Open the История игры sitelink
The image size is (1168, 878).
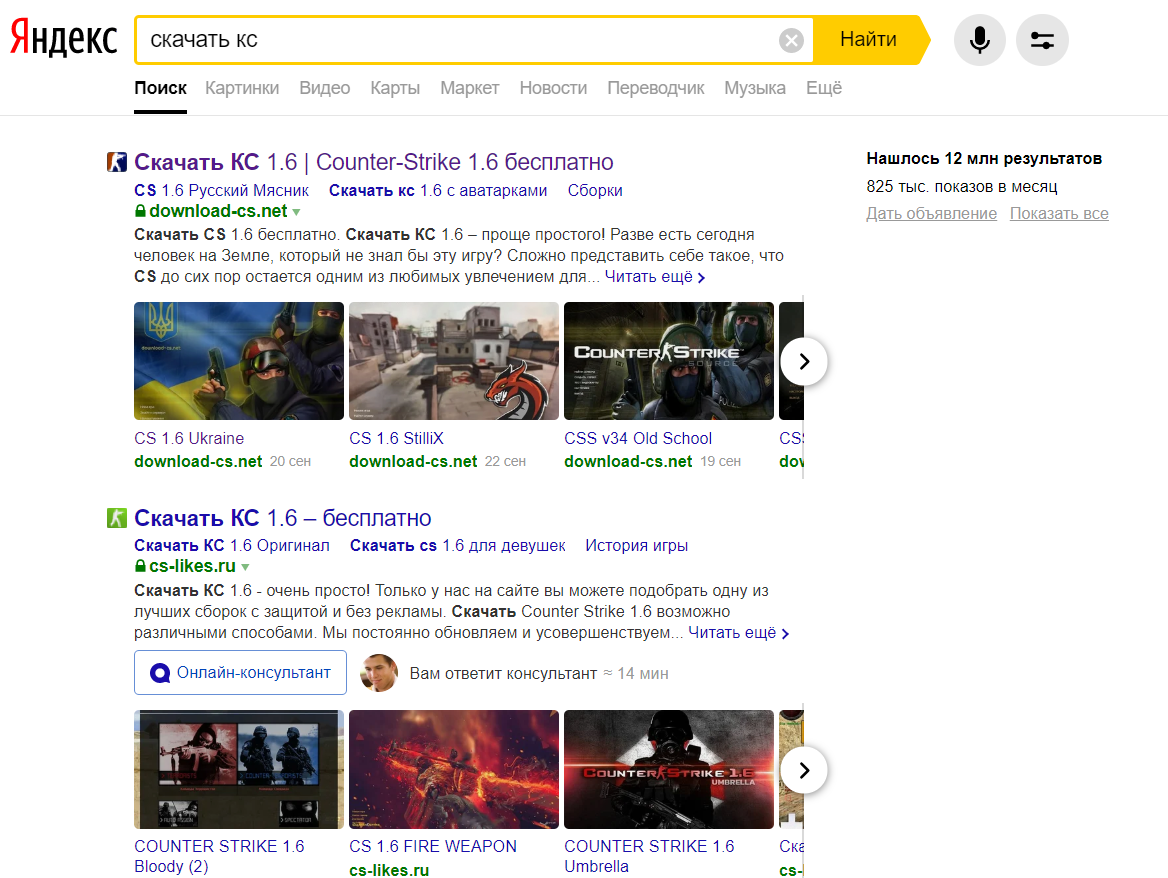637,546
